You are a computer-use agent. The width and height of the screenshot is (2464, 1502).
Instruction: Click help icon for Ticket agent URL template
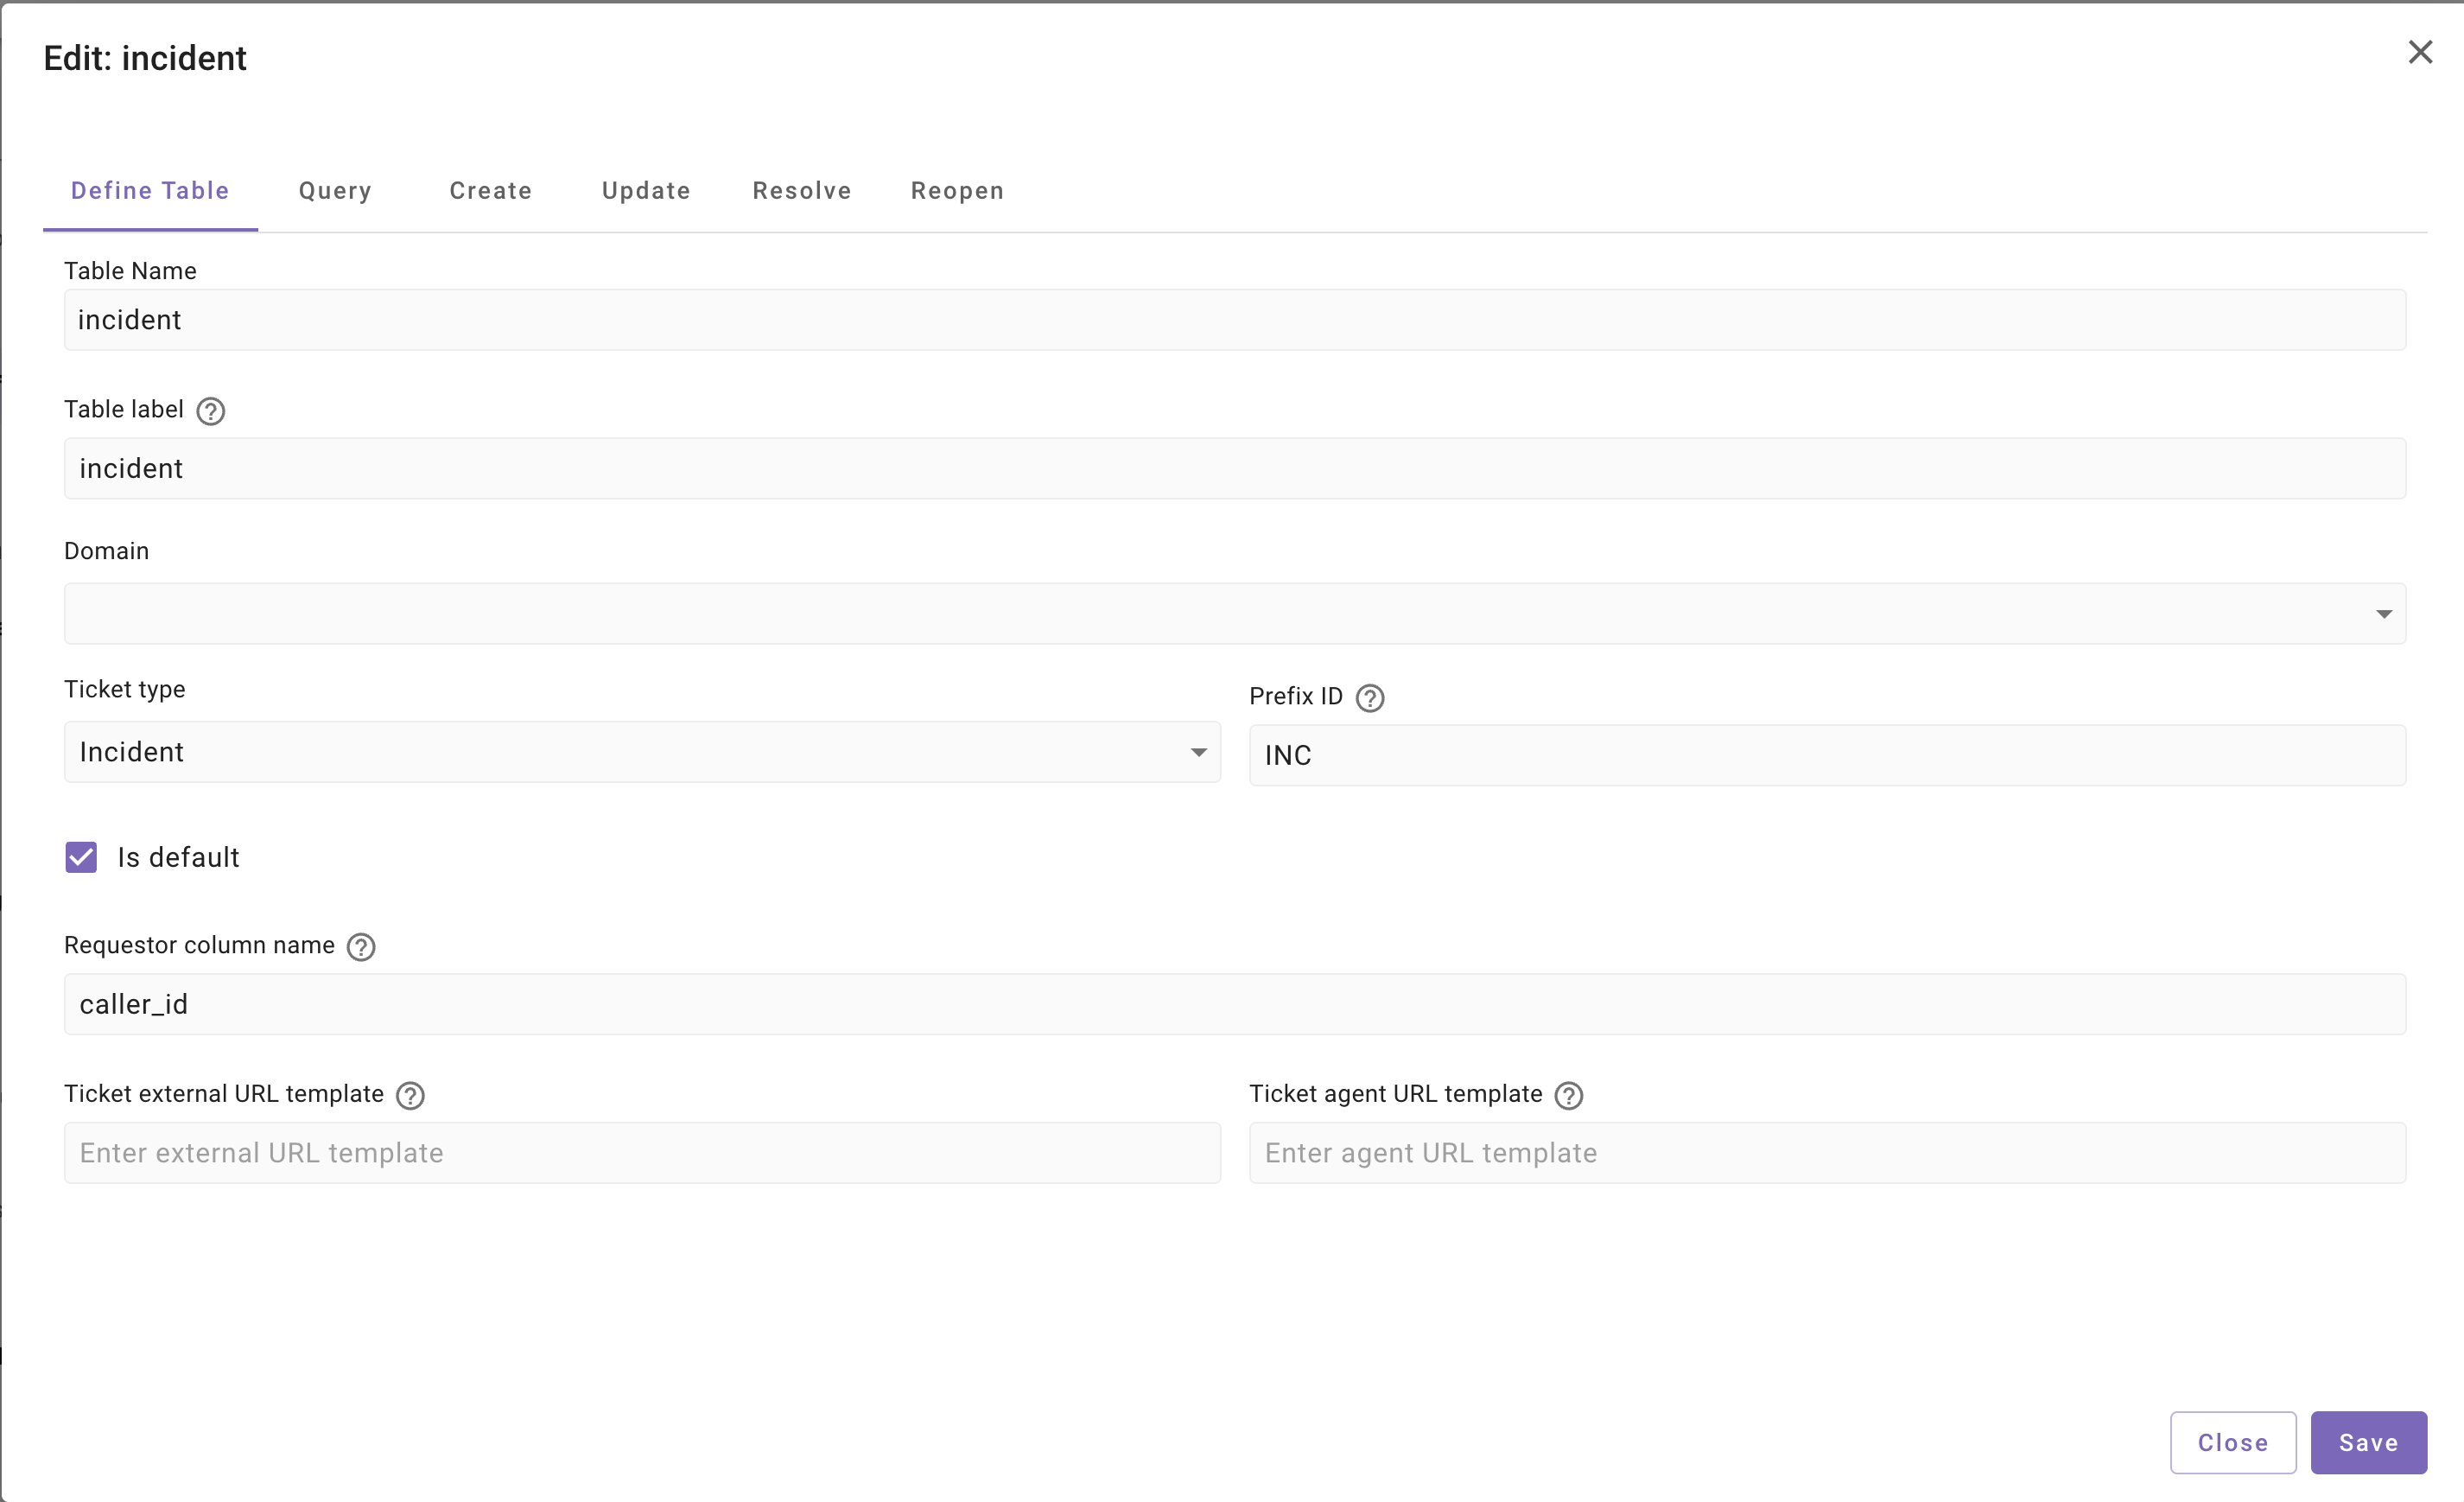tap(1568, 1096)
